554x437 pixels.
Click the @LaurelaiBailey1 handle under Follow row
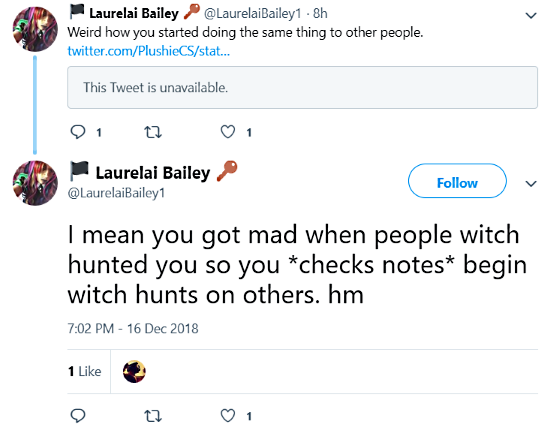[x=116, y=193]
